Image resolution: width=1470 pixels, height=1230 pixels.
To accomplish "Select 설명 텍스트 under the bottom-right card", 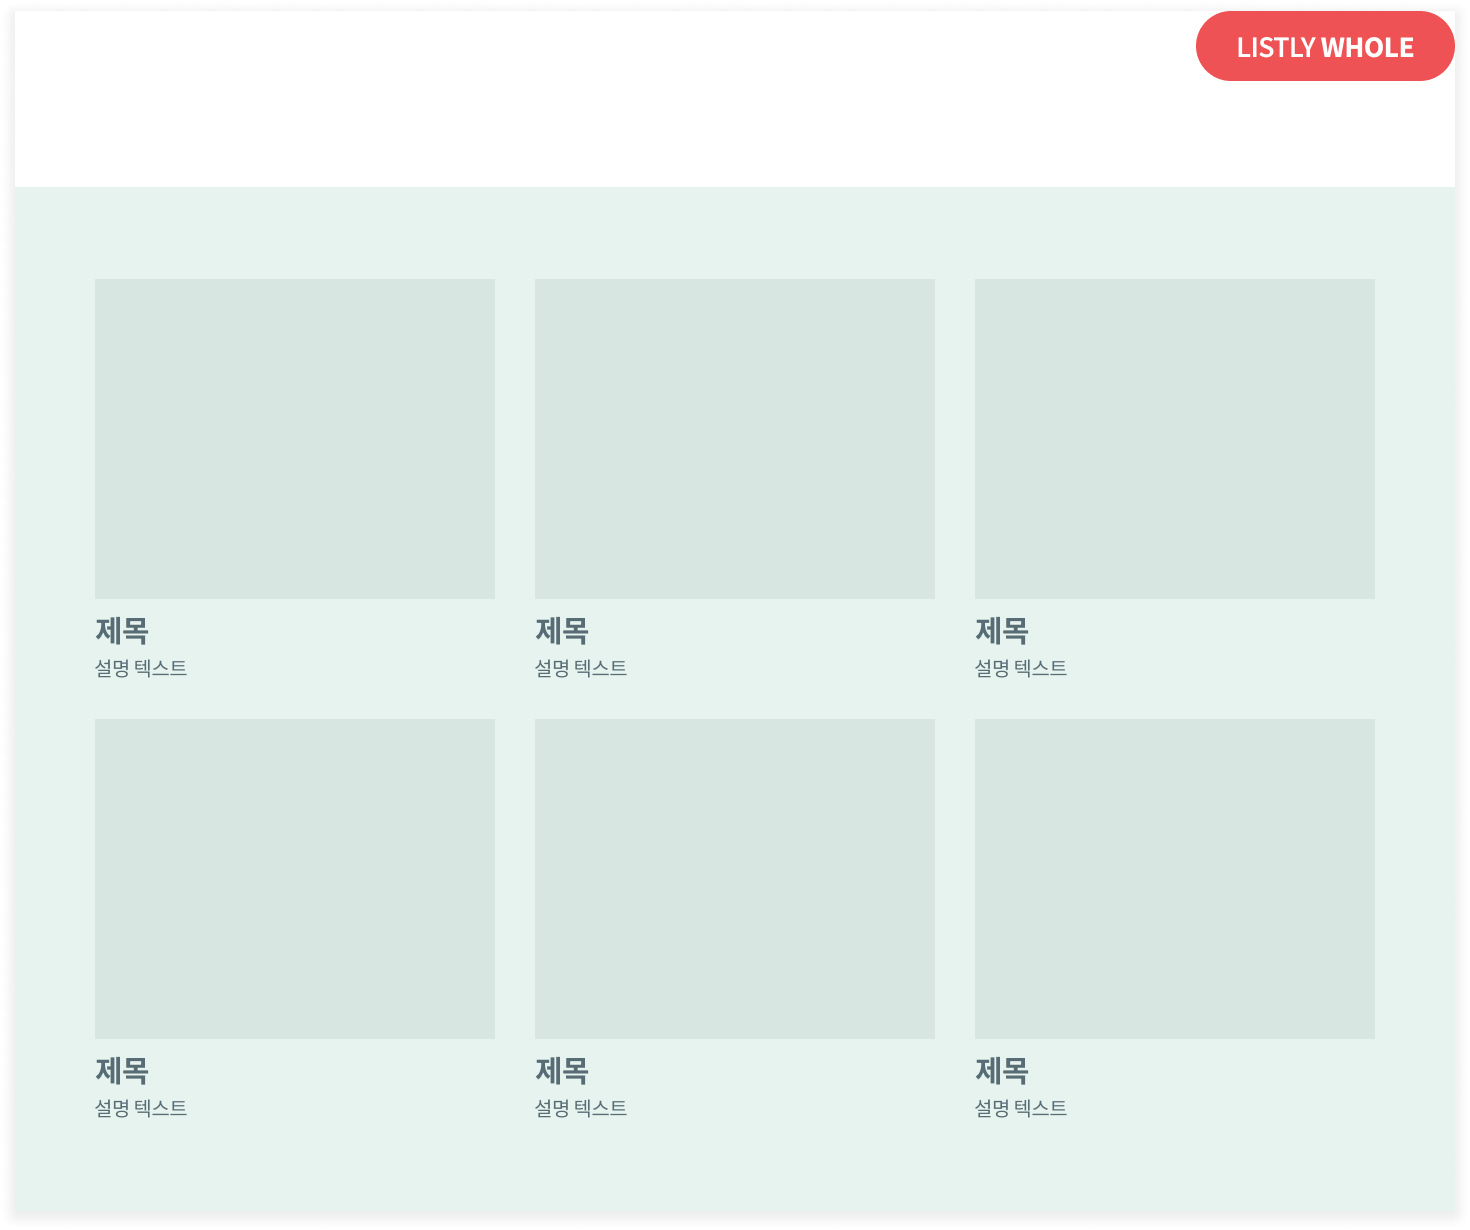I will pos(1021,1108).
